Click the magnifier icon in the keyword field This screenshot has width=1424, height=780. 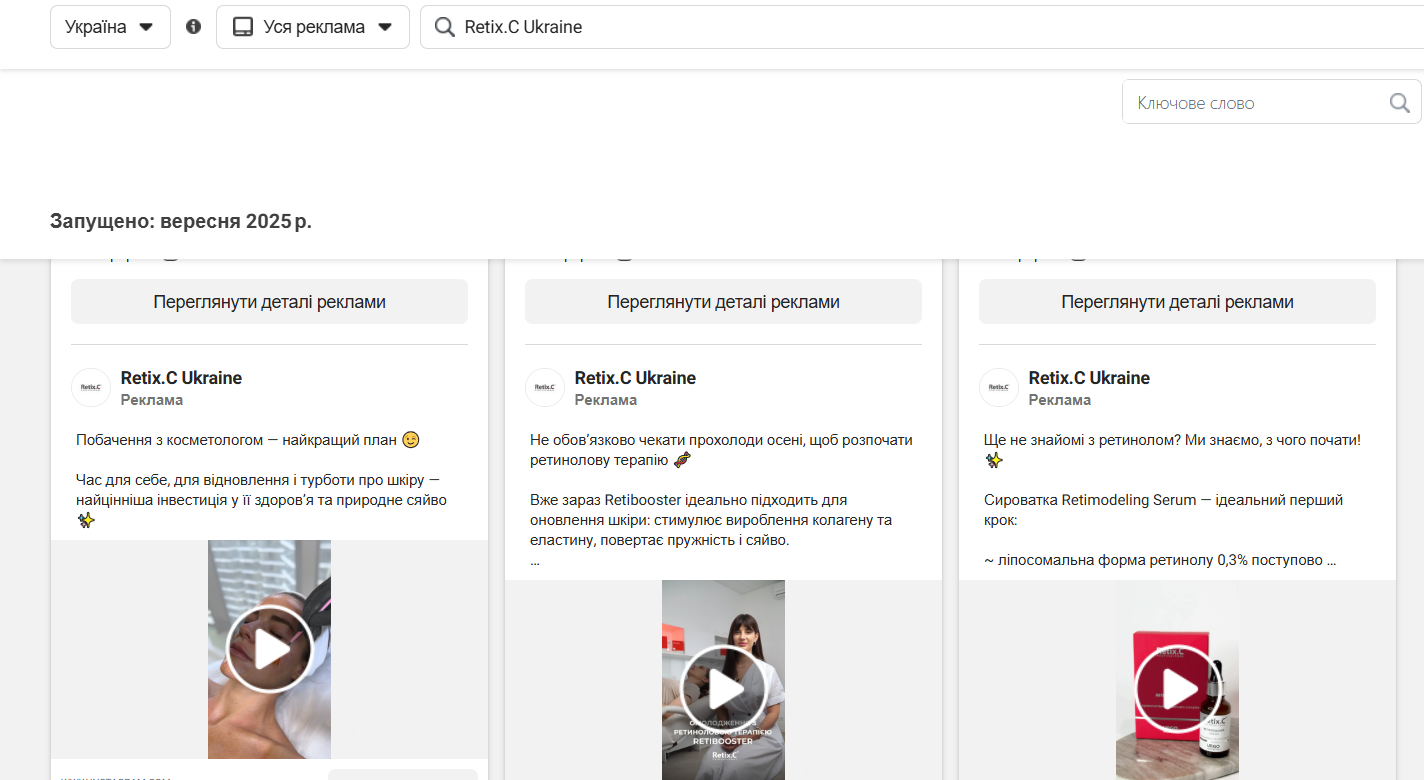(1400, 102)
